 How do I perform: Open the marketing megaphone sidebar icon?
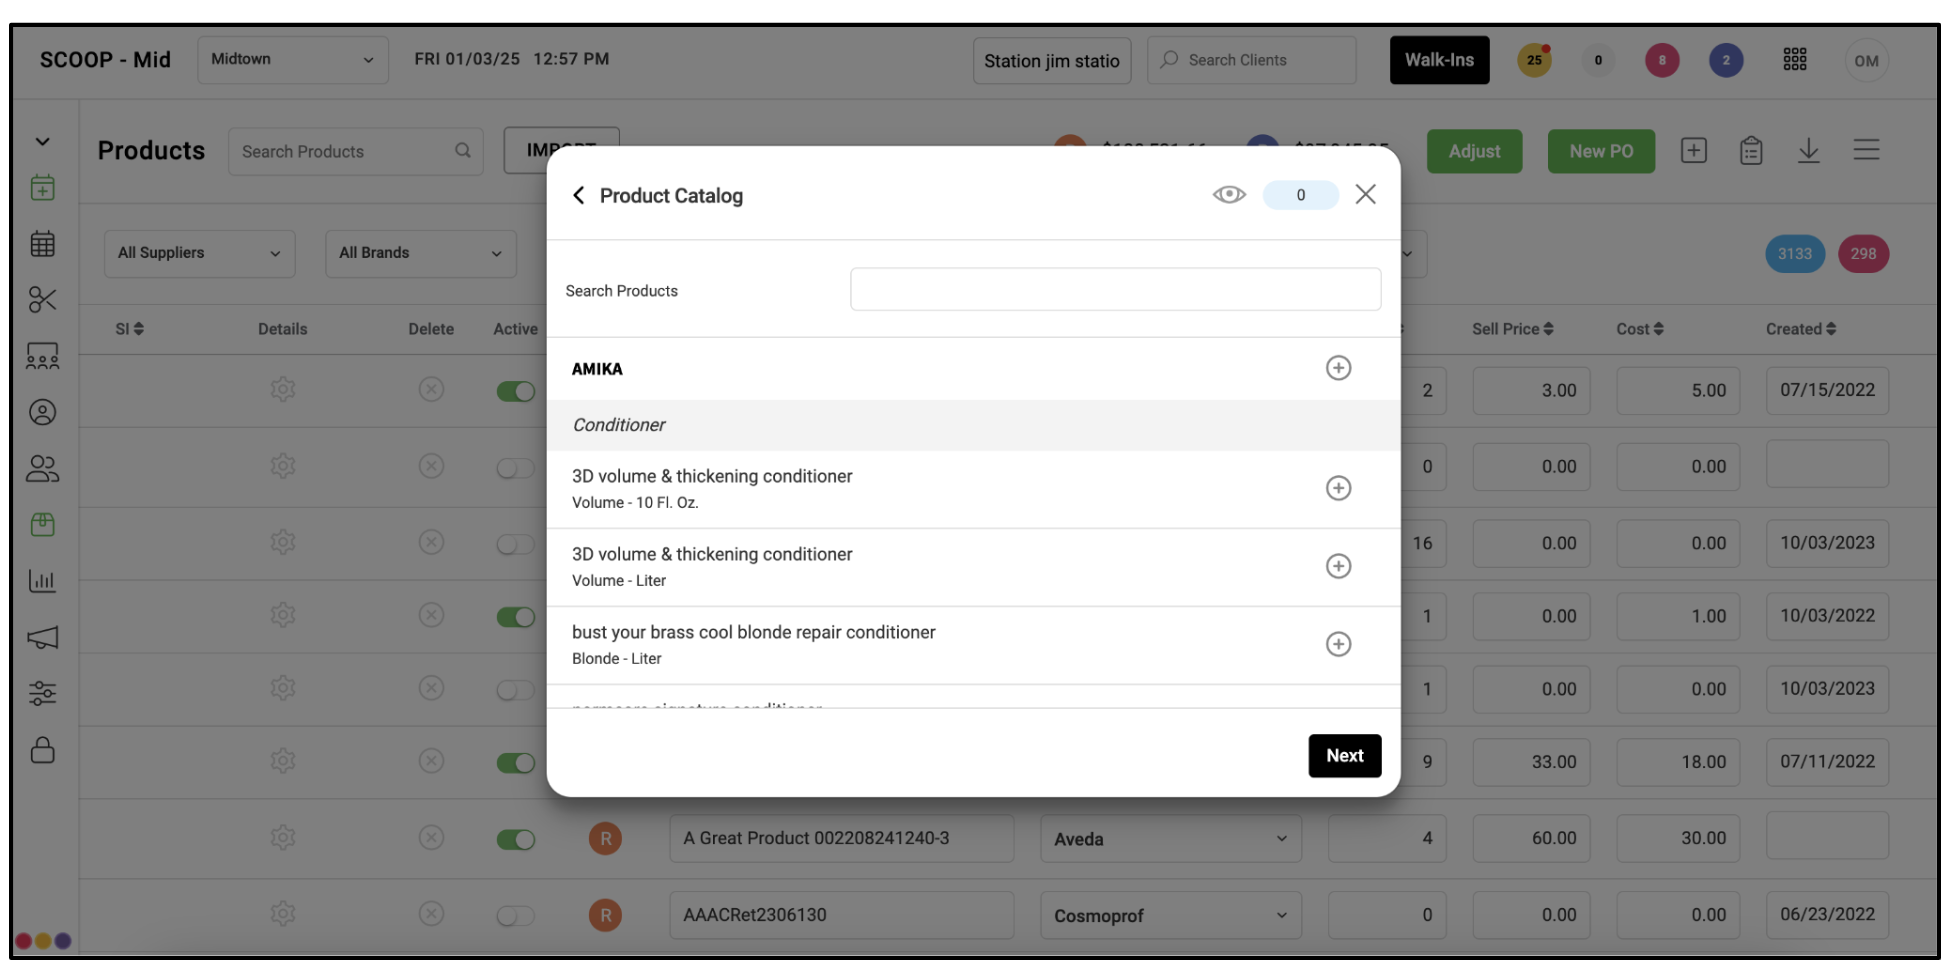point(42,638)
